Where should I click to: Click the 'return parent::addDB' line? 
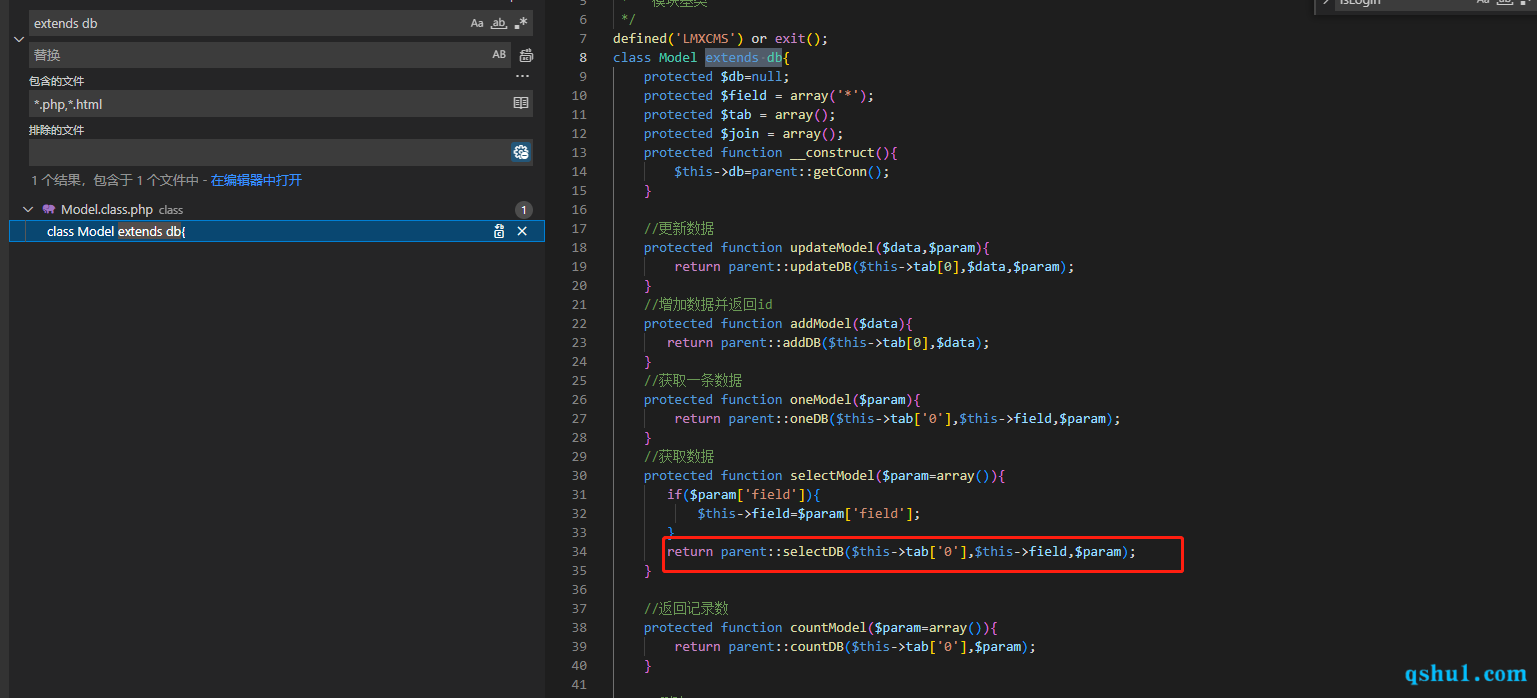click(x=828, y=343)
